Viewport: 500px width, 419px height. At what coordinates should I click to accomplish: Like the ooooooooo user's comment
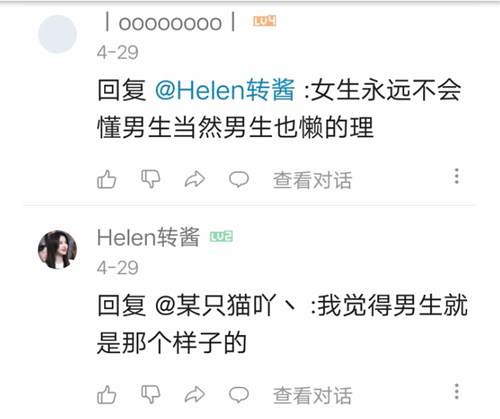click(106, 180)
